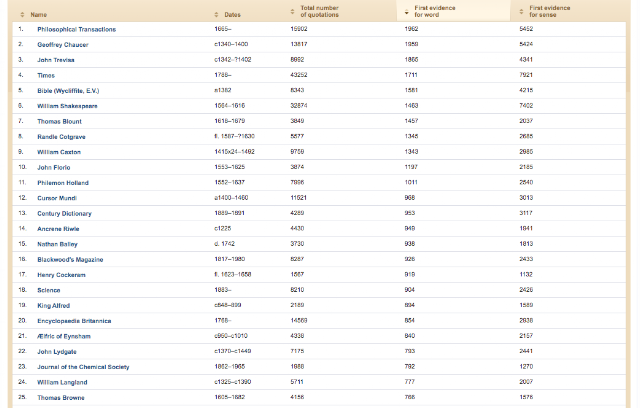Open Philemon Holland entry
This screenshot has height=408, width=640.
(63, 183)
